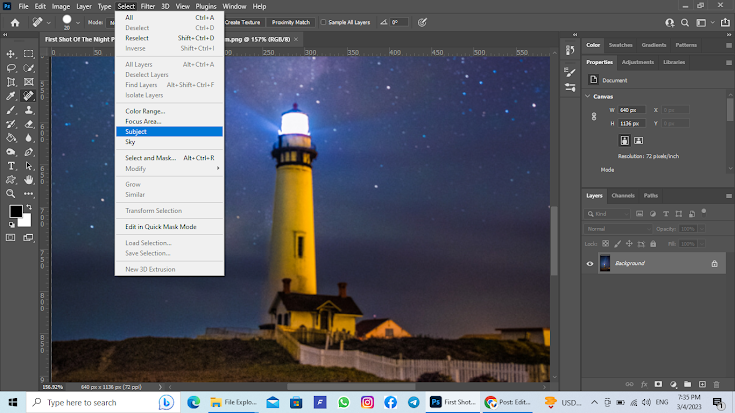The width and height of the screenshot is (735, 413).
Task: Click the background color swatch
Action: (26, 221)
